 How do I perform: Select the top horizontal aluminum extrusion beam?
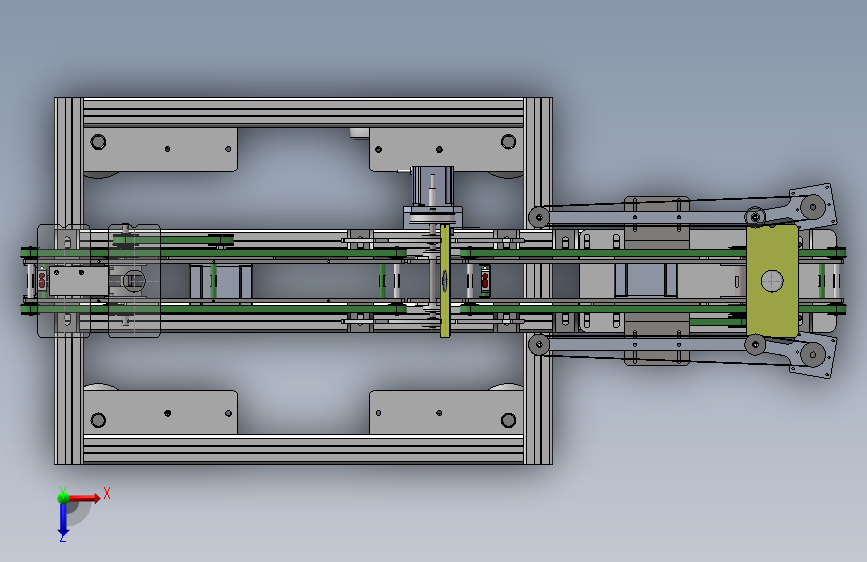pyautogui.click(x=303, y=113)
